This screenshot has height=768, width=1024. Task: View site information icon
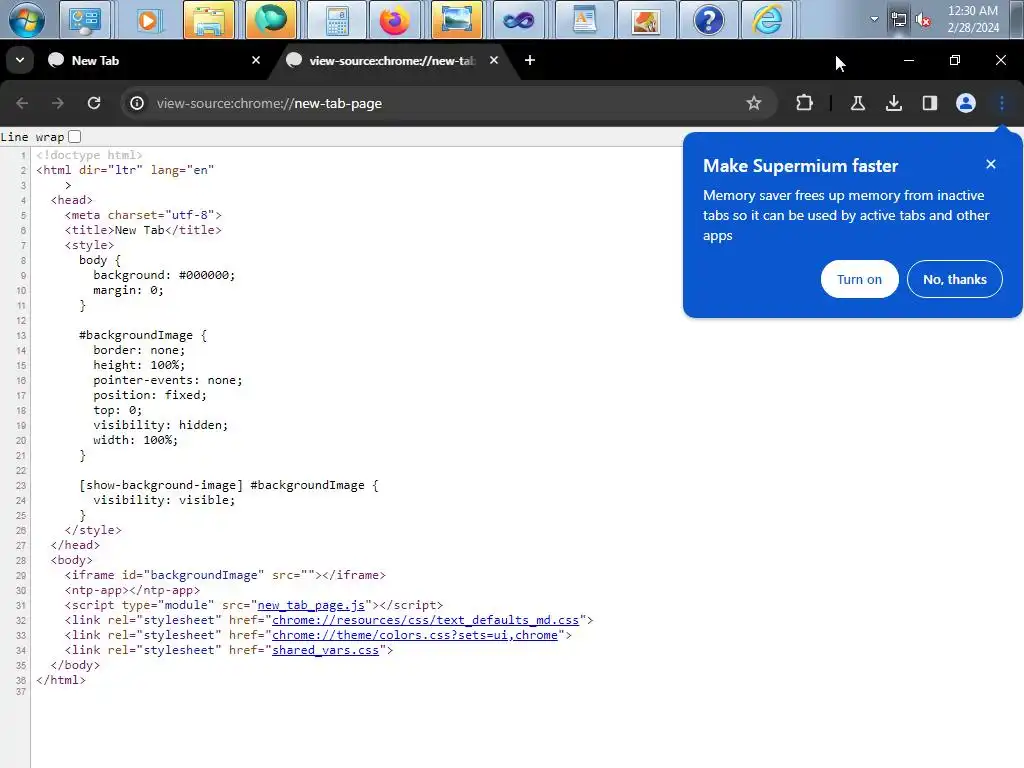[136, 103]
